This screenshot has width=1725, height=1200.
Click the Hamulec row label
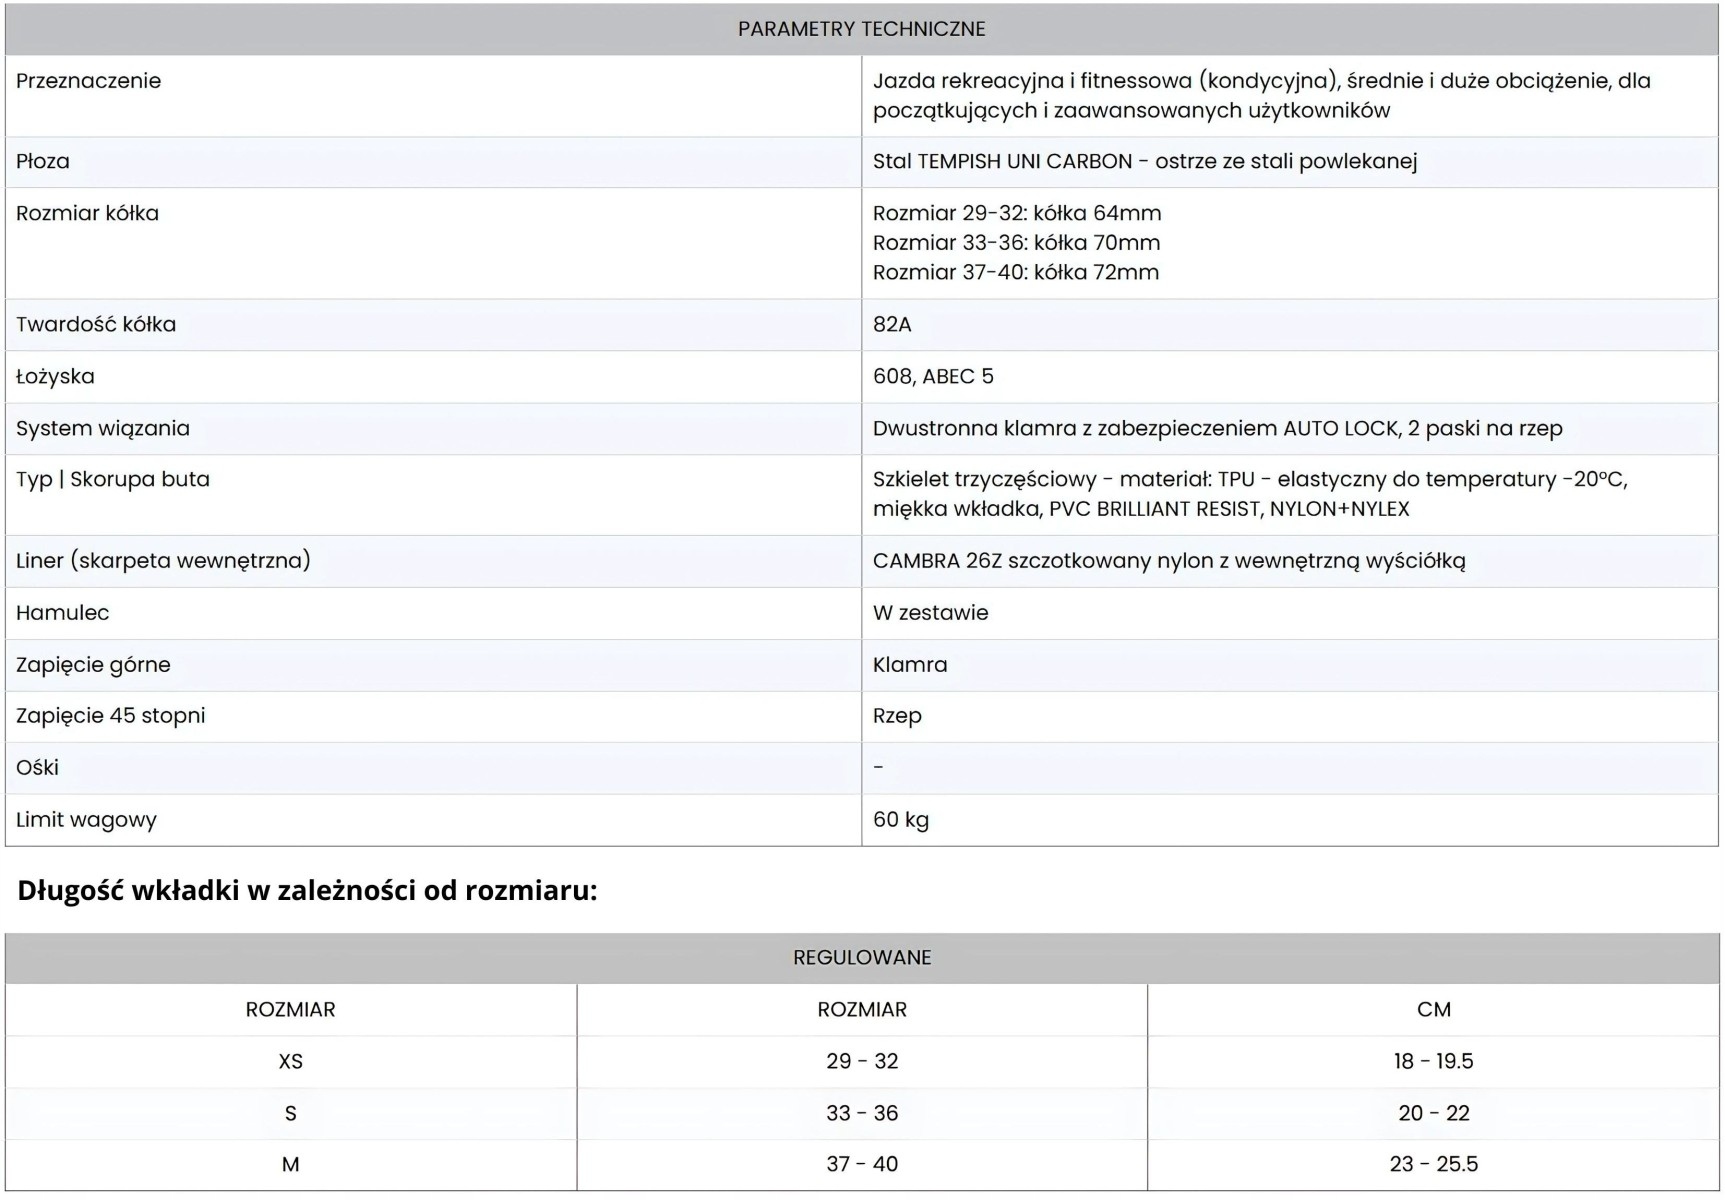(x=62, y=612)
